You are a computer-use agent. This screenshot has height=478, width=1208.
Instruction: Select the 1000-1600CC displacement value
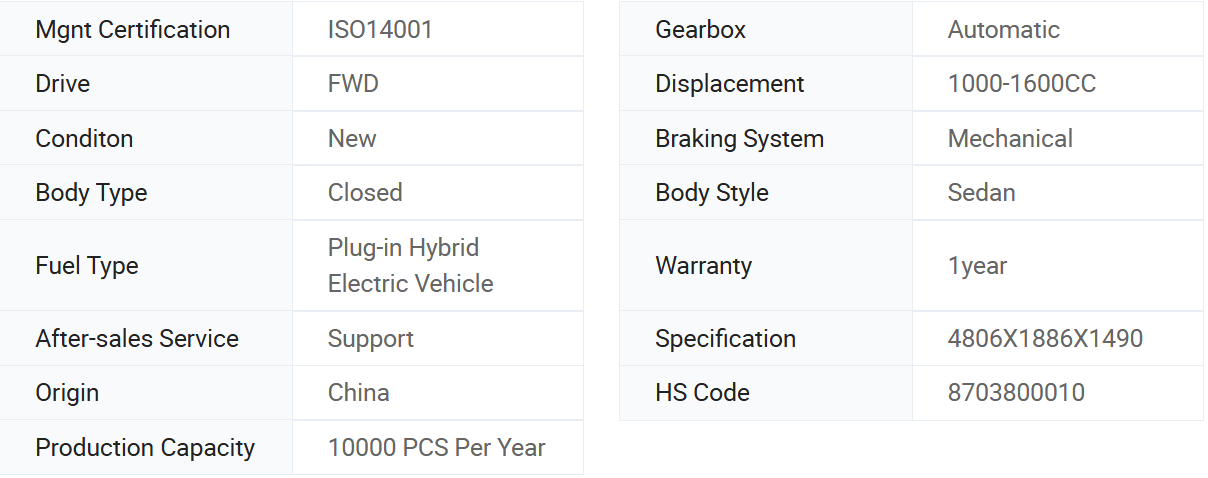click(x=1022, y=83)
